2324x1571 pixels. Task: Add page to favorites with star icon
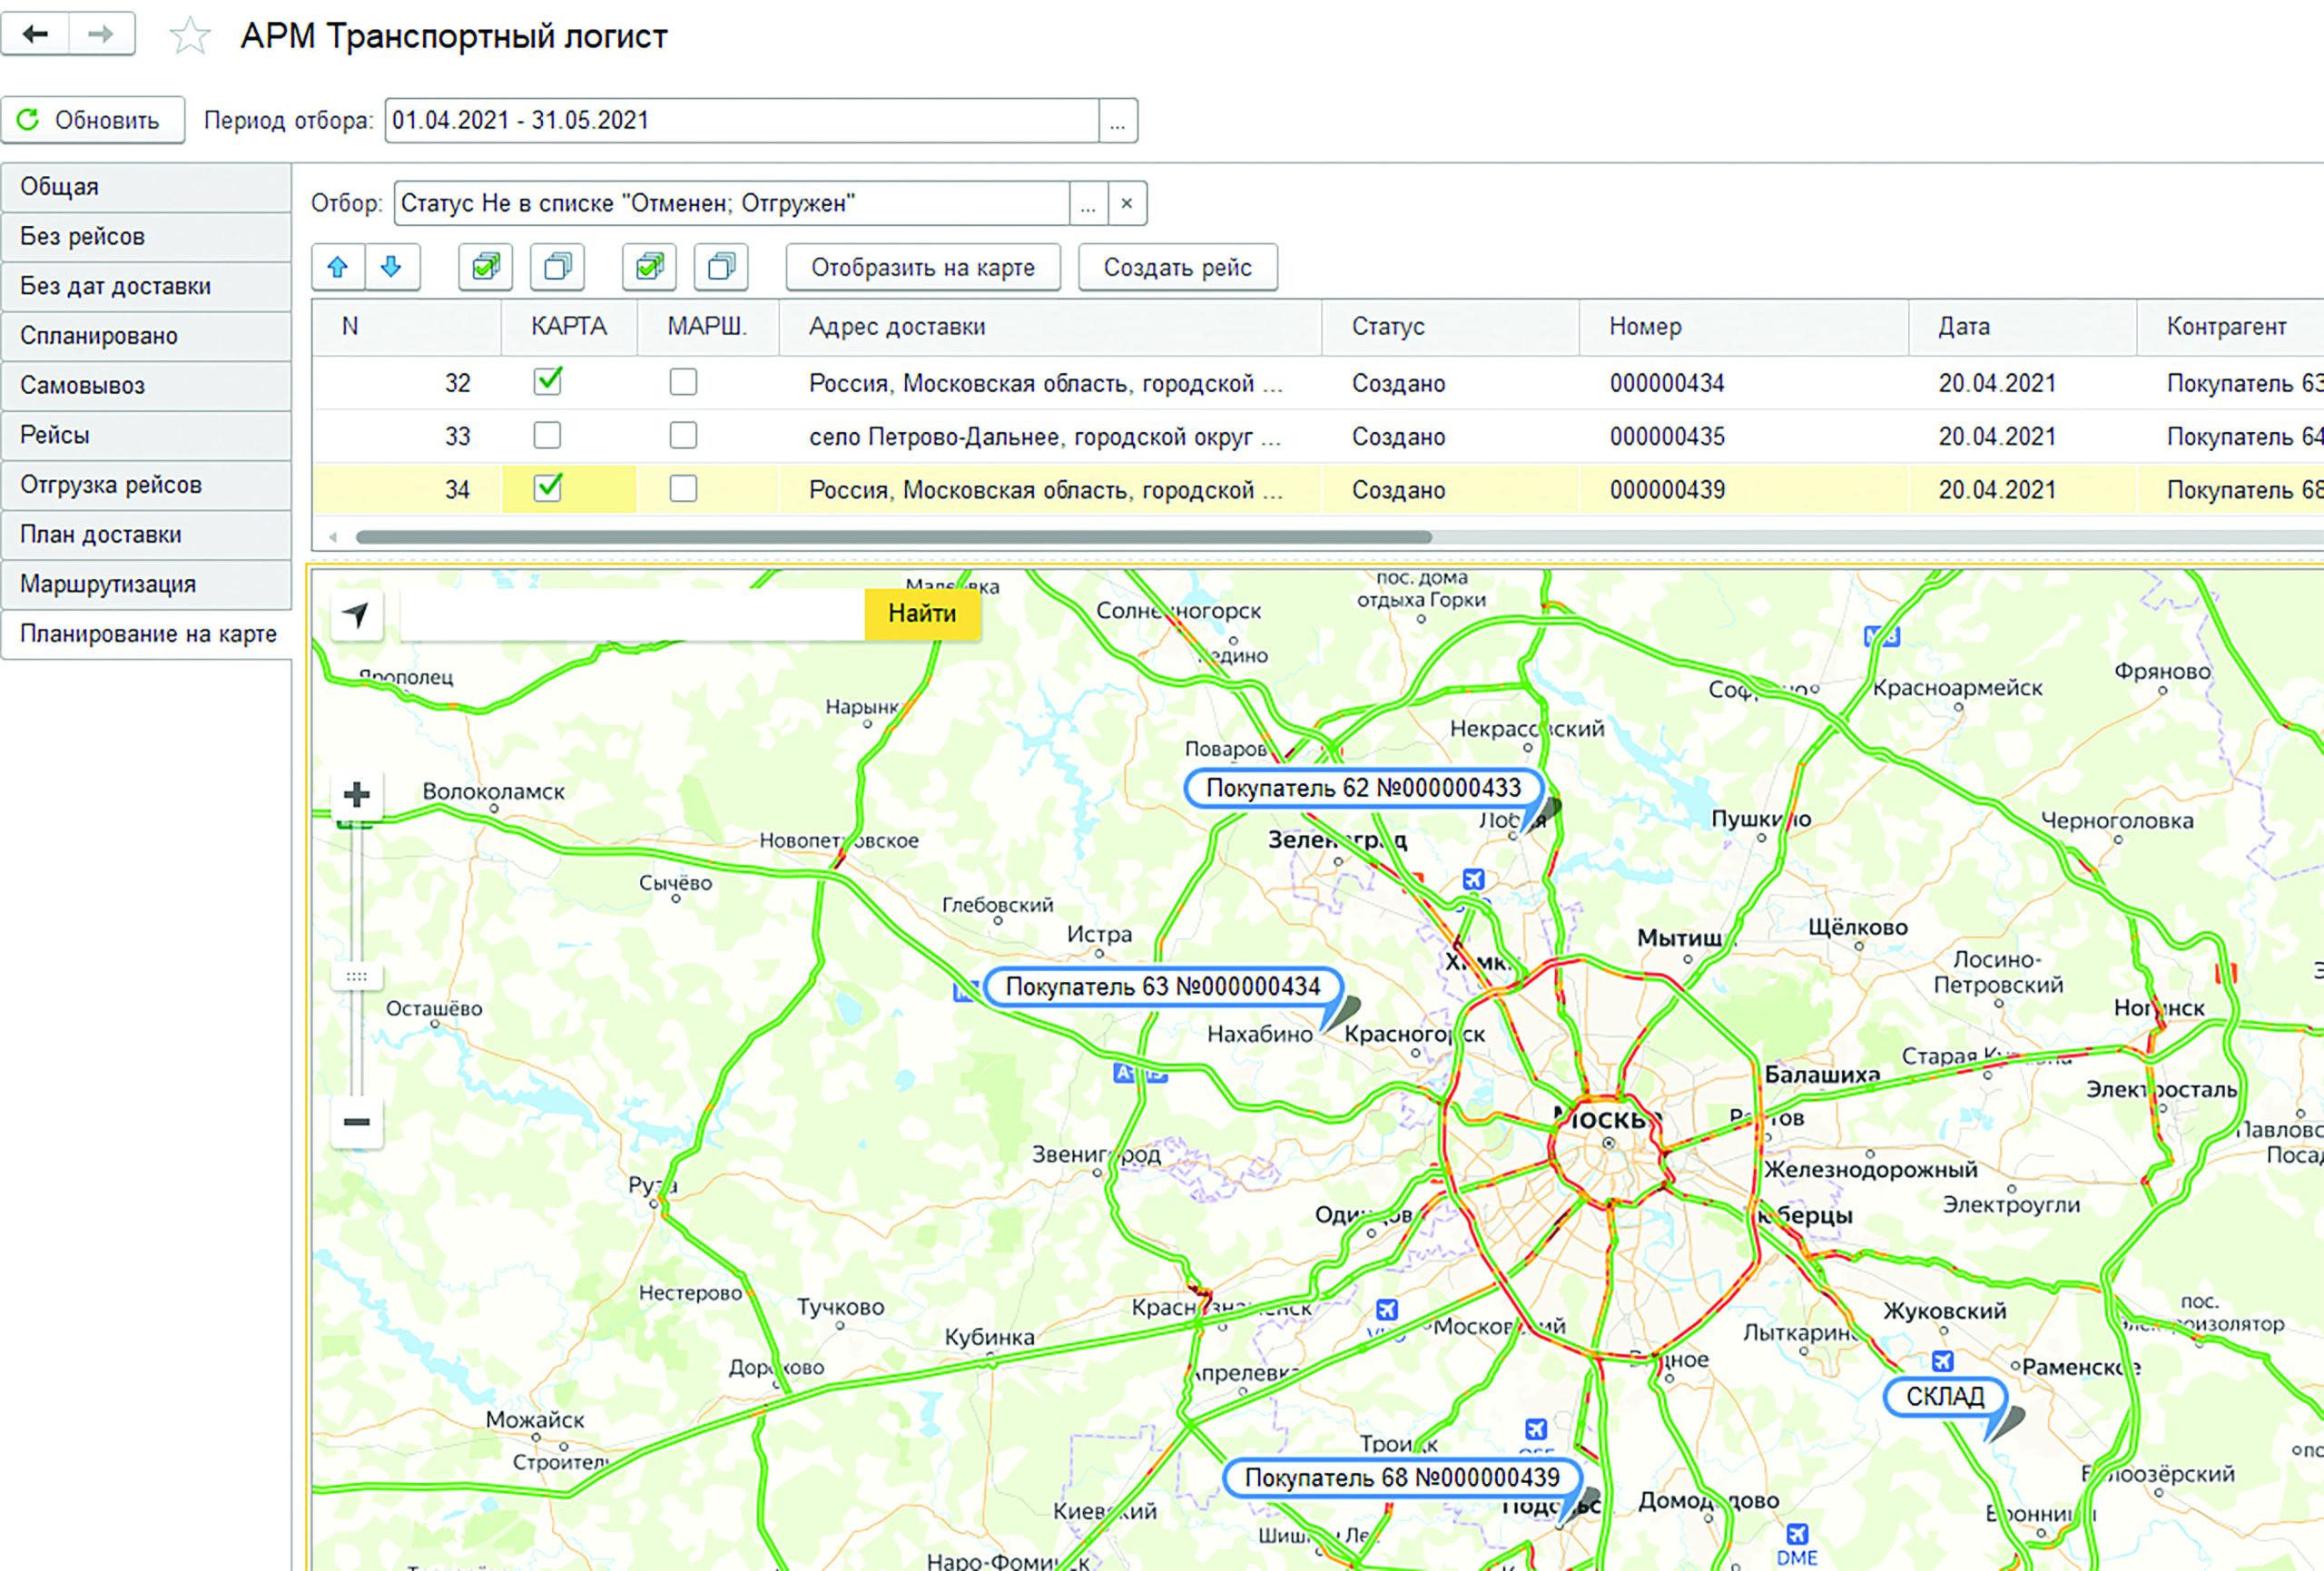tap(189, 37)
